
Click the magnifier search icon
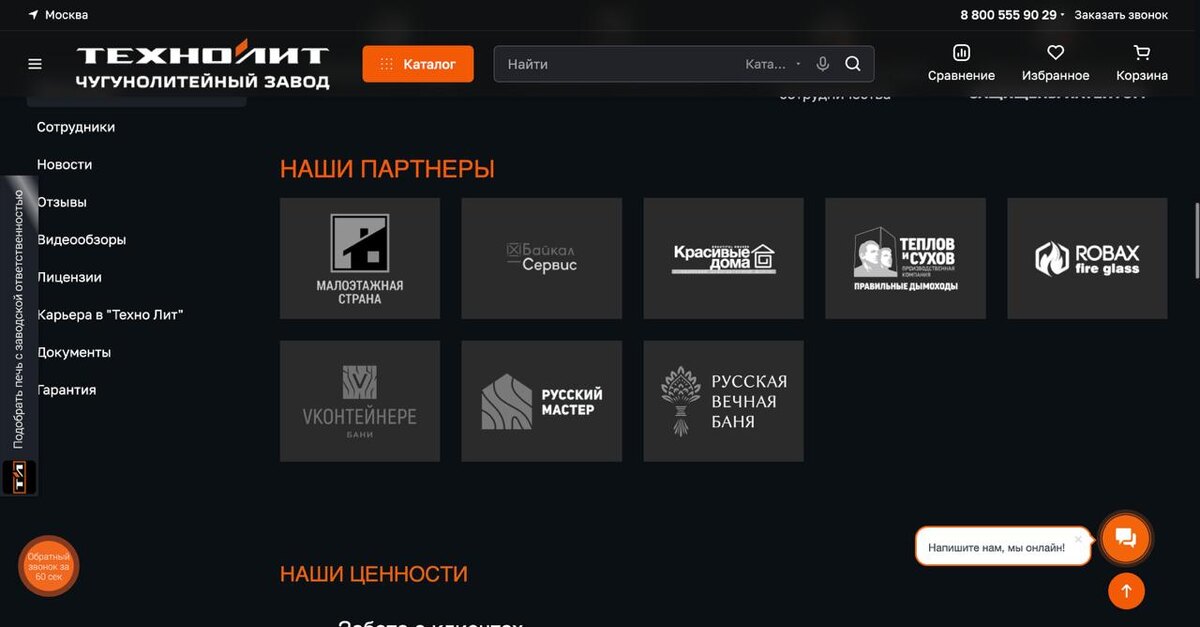click(853, 64)
